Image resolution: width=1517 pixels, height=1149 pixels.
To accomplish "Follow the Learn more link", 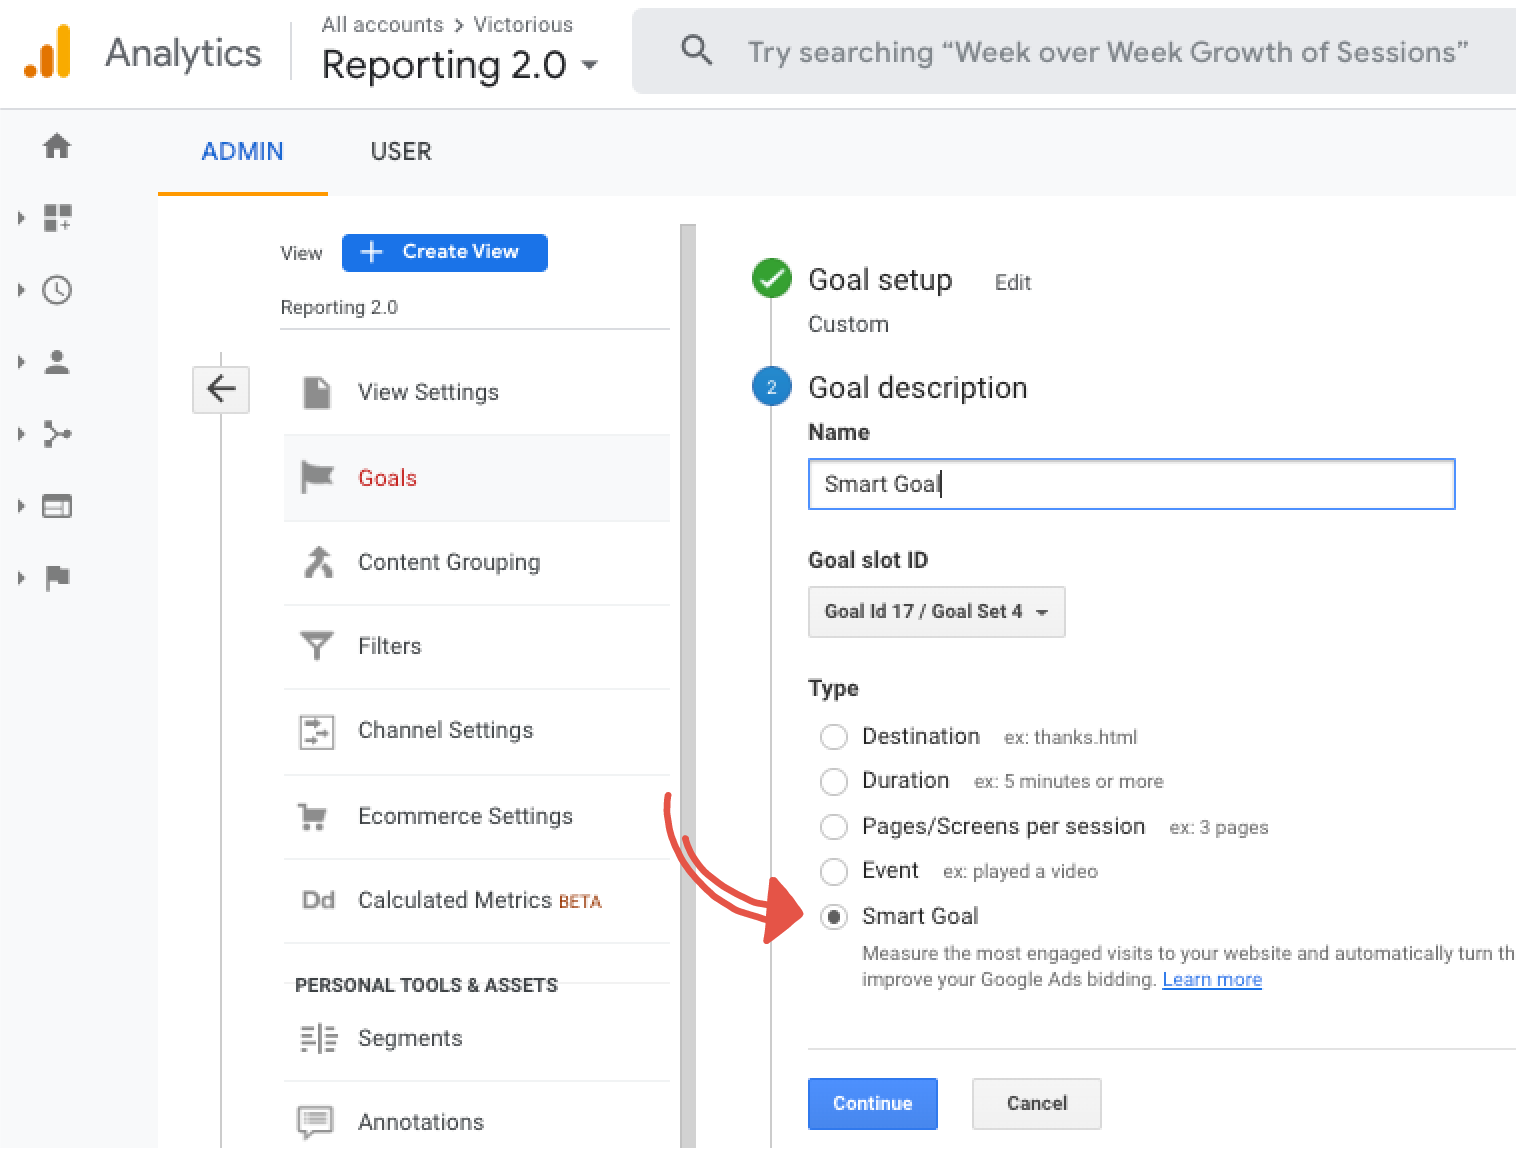I will 1211,980.
